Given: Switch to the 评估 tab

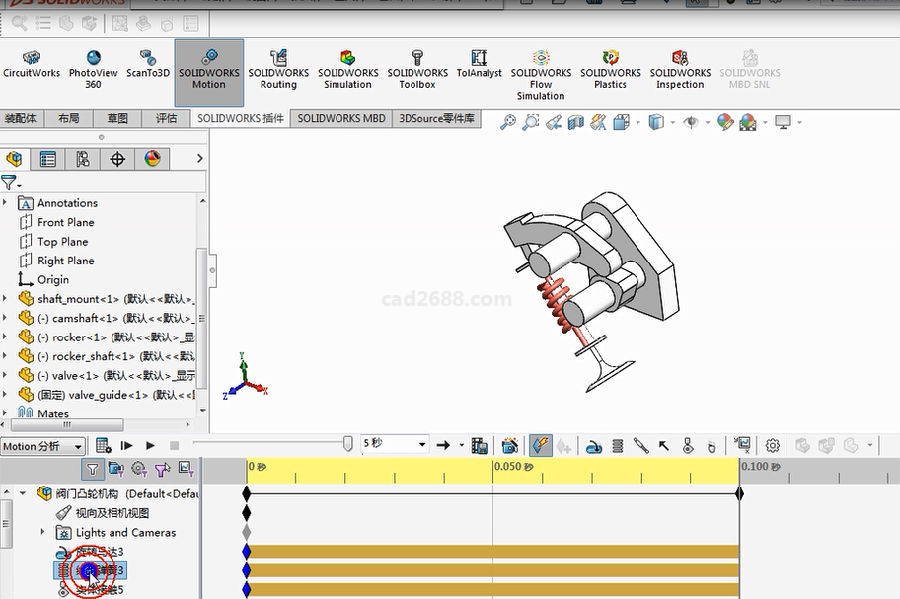Looking at the screenshot, I should [166, 118].
